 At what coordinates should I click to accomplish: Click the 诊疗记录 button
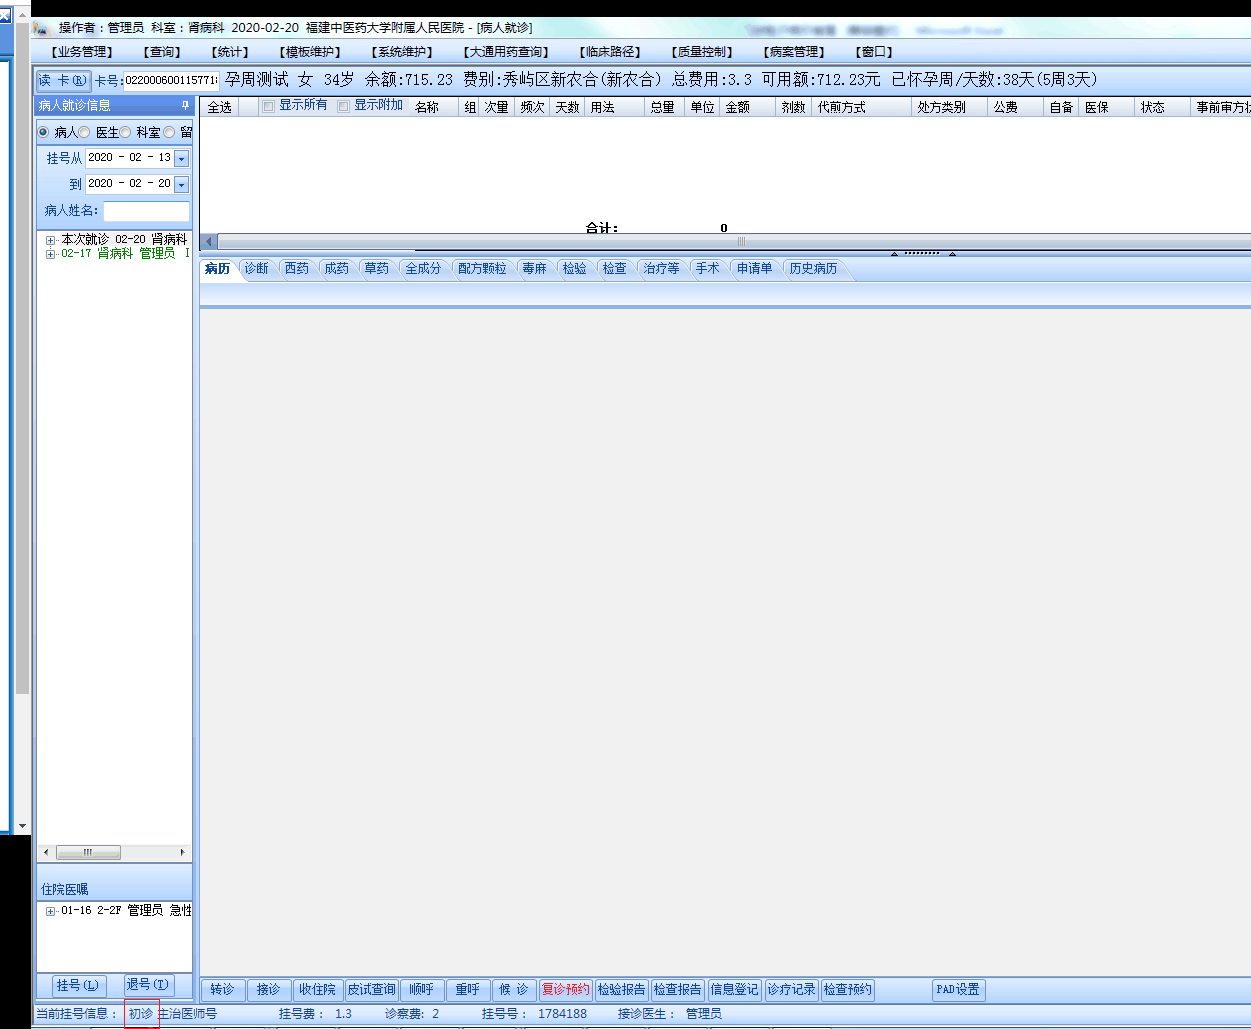pyautogui.click(x=792, y=990)
